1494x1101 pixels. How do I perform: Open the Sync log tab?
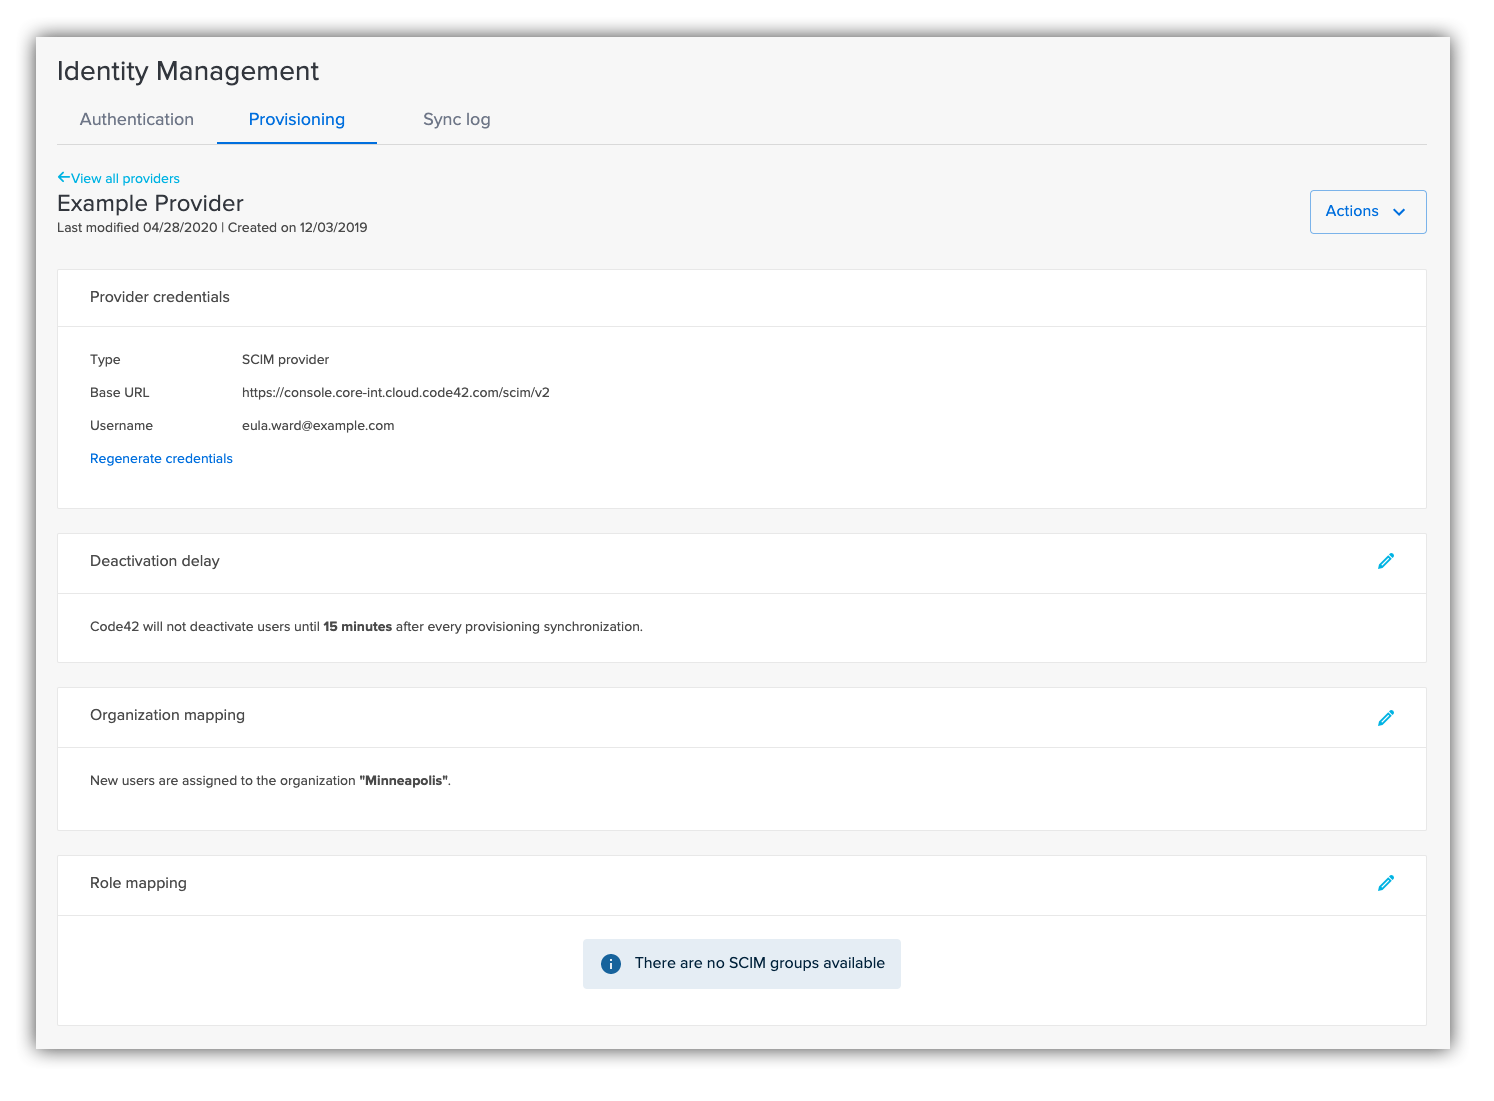[456, 119]
